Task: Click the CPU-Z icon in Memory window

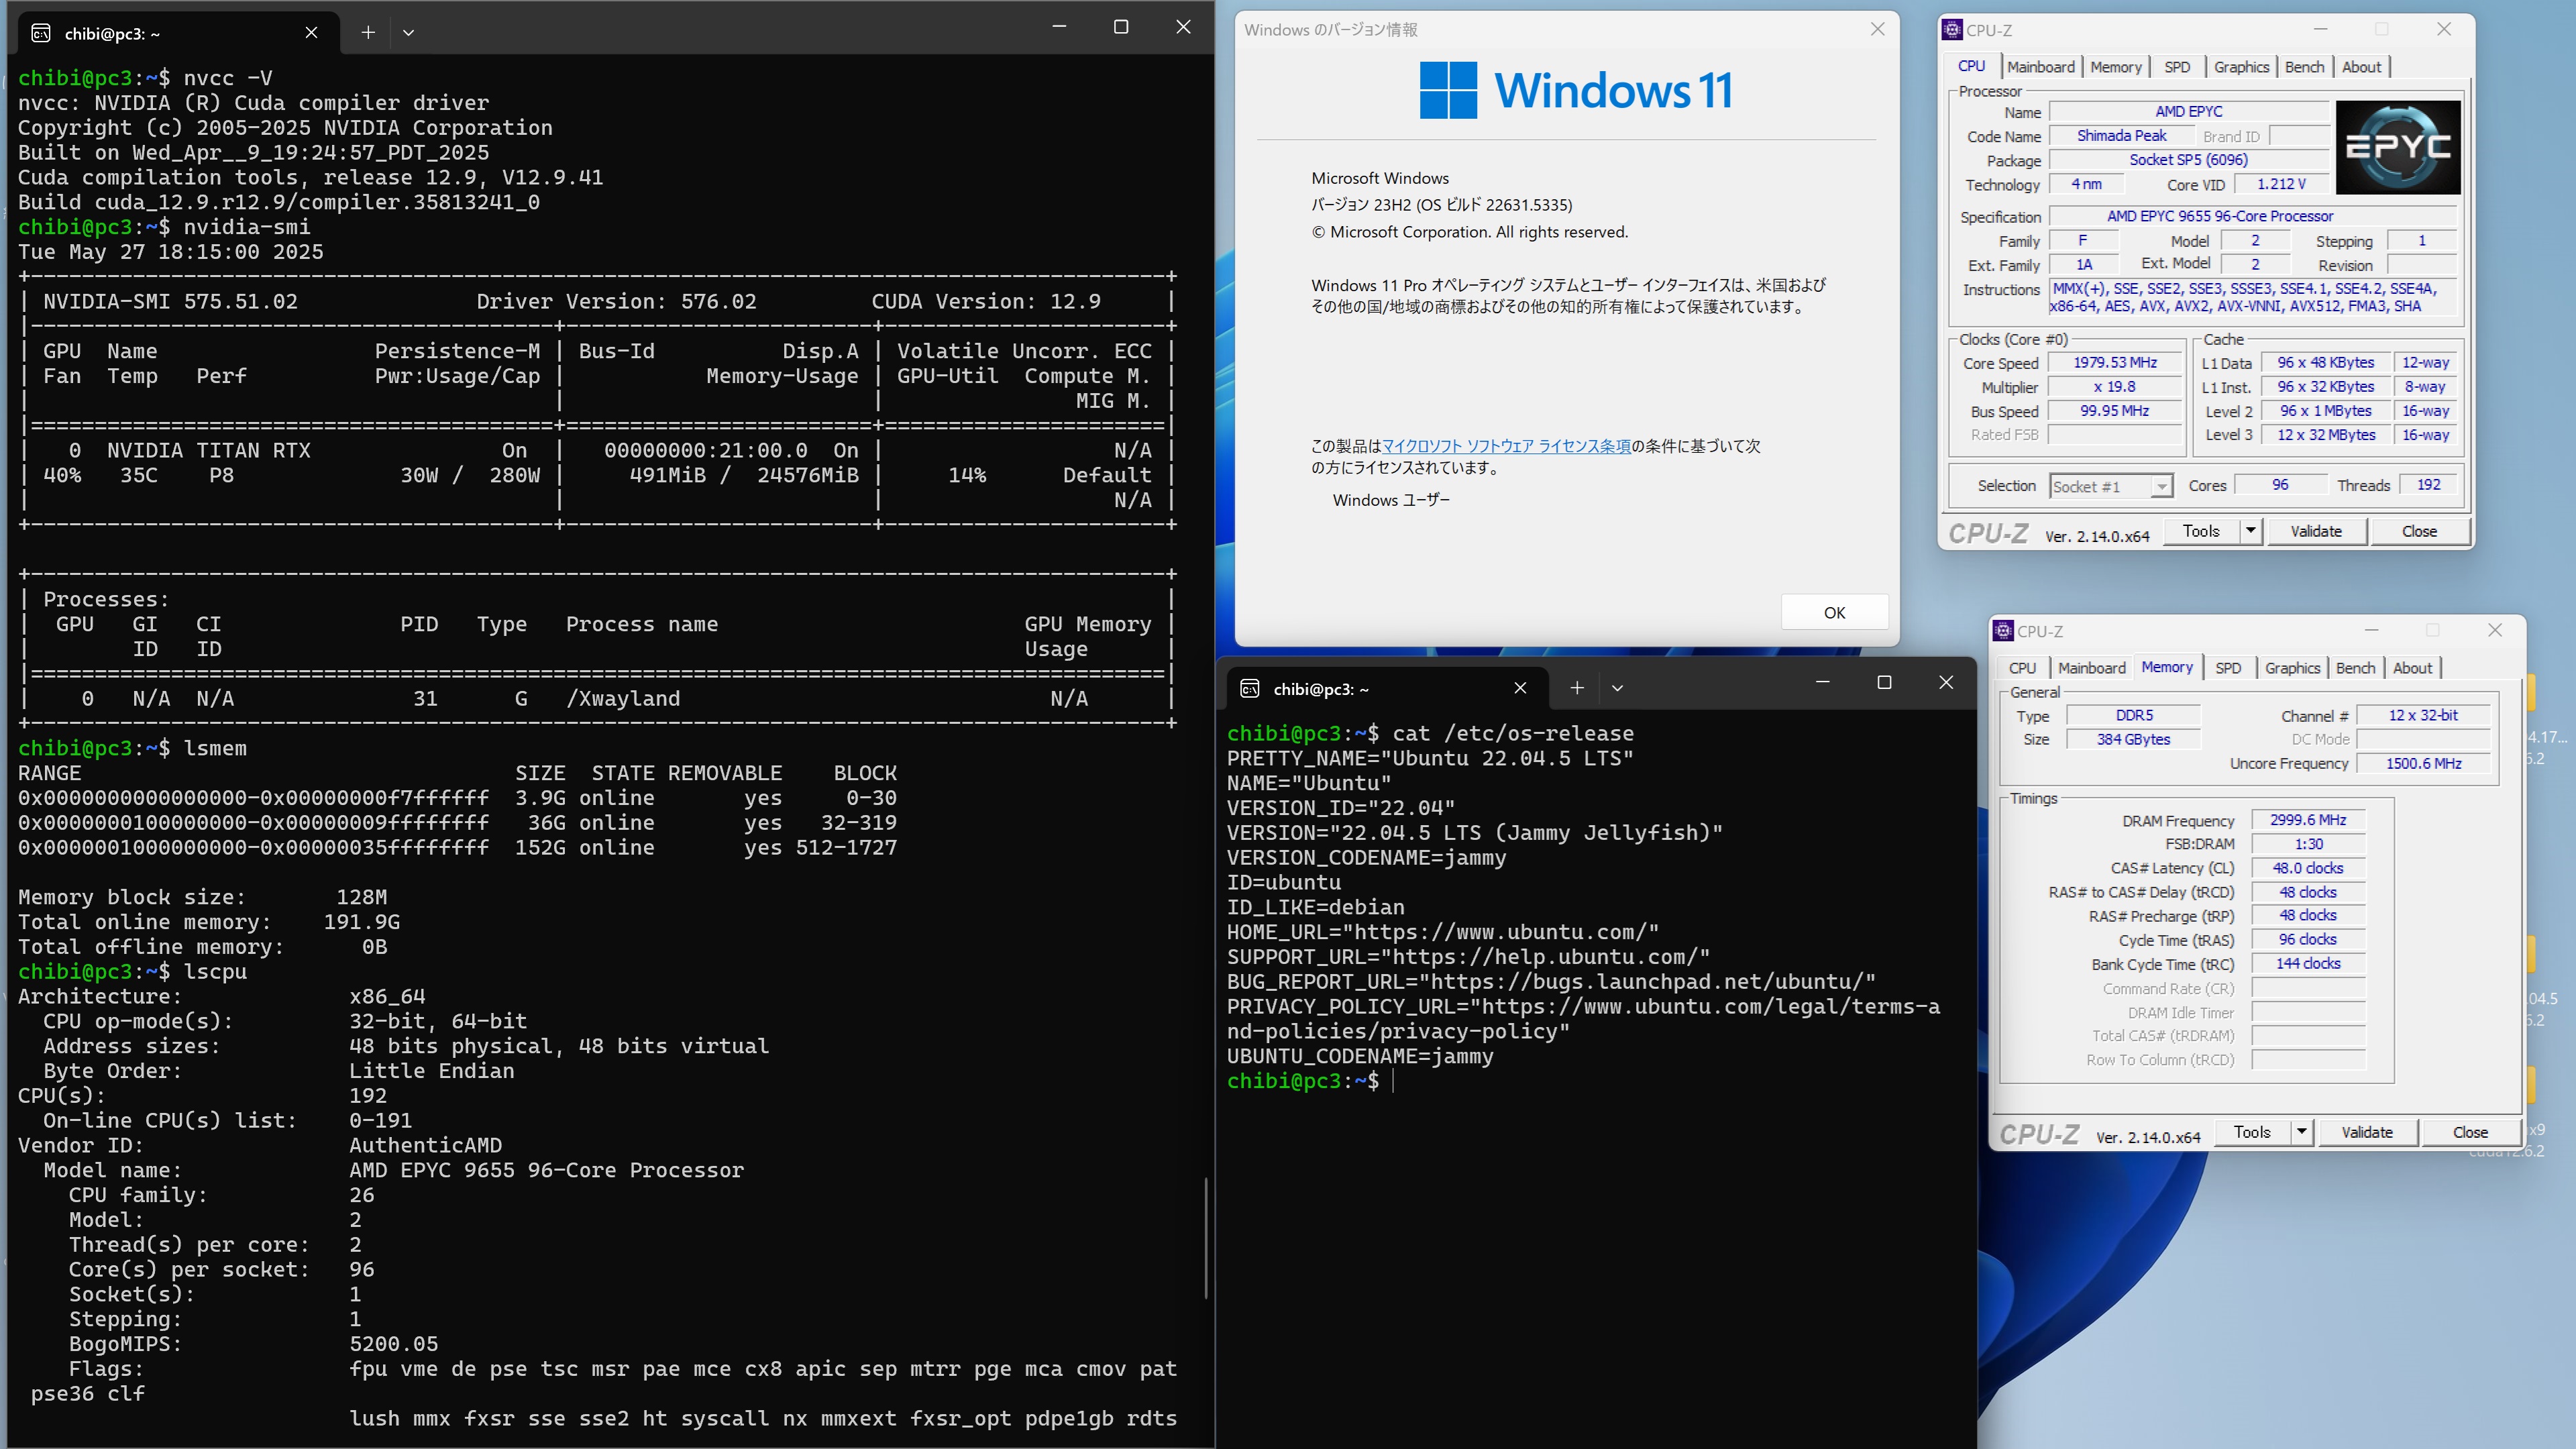Action: 2003,631
